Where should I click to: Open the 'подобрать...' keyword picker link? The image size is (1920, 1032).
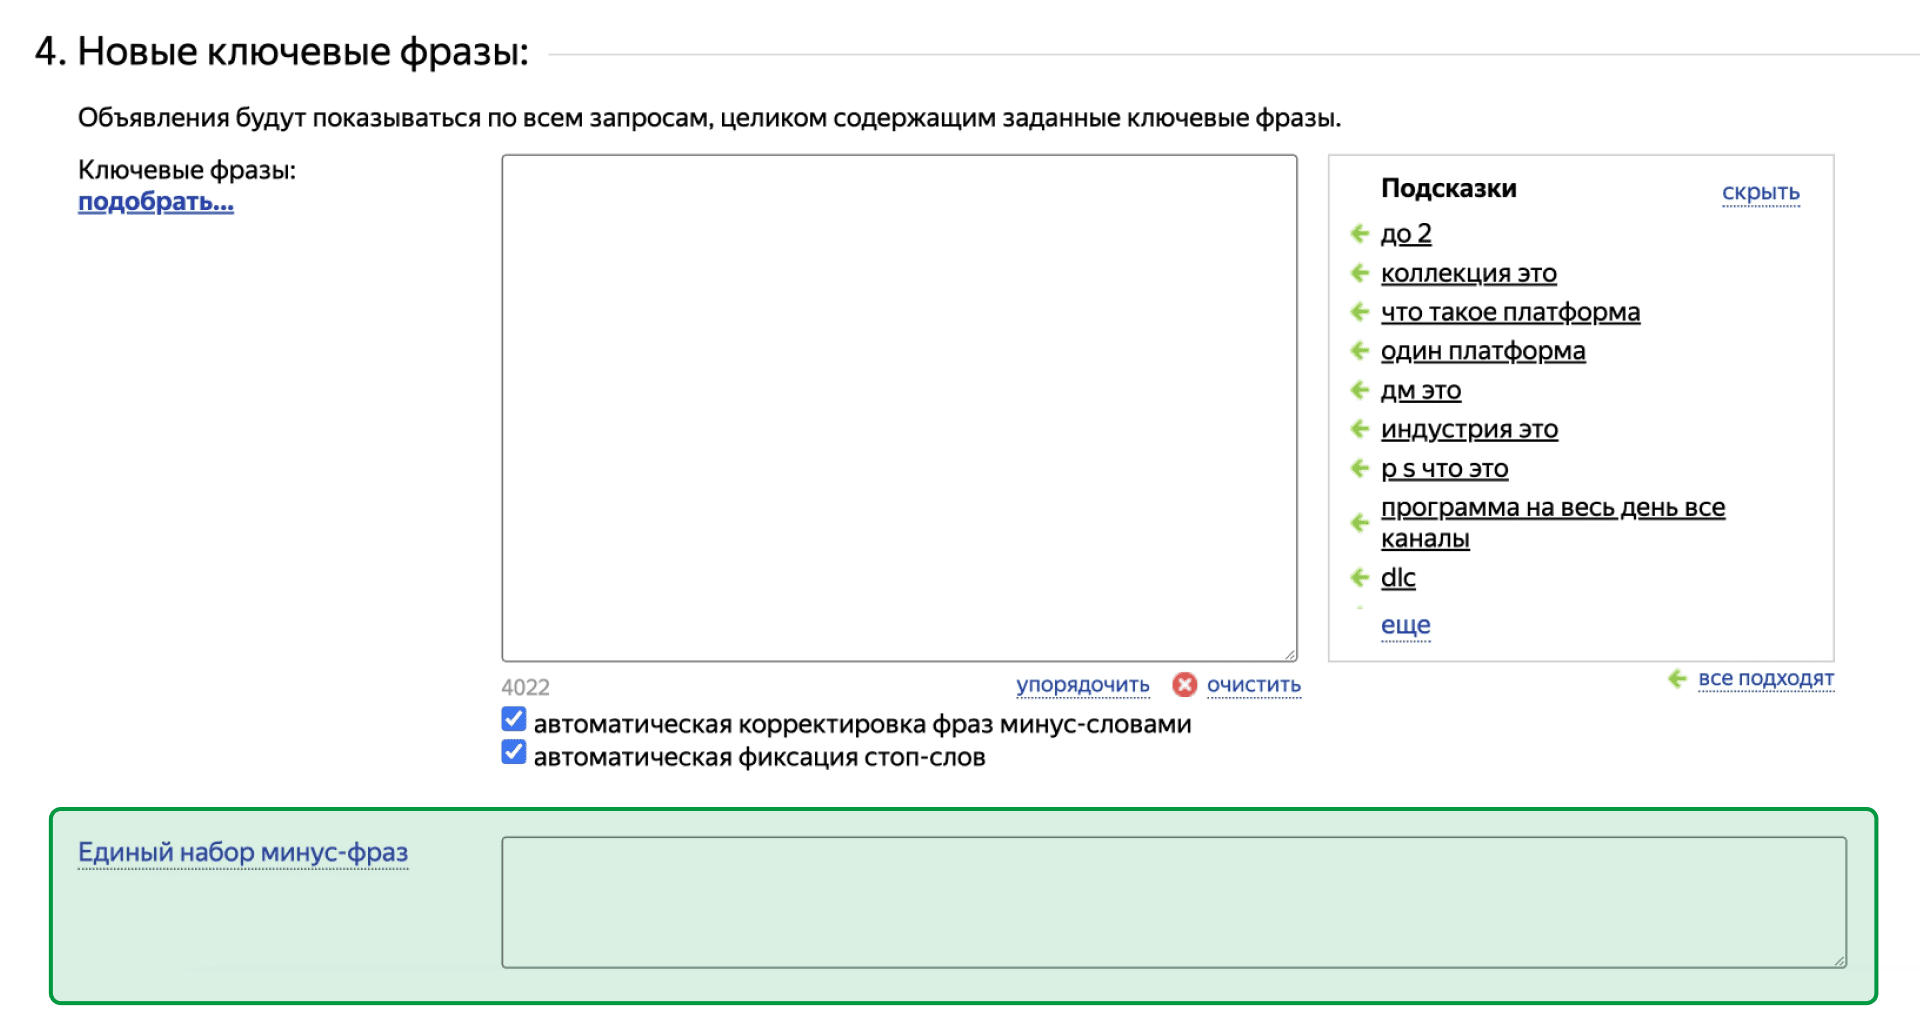pos(156,202)
